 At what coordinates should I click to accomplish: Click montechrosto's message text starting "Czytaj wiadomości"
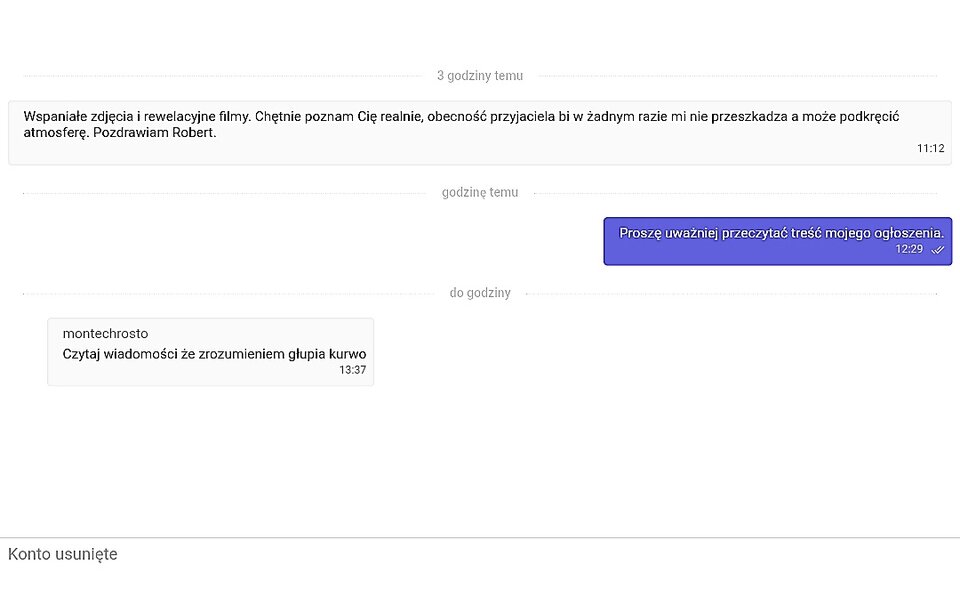[214, 354]
